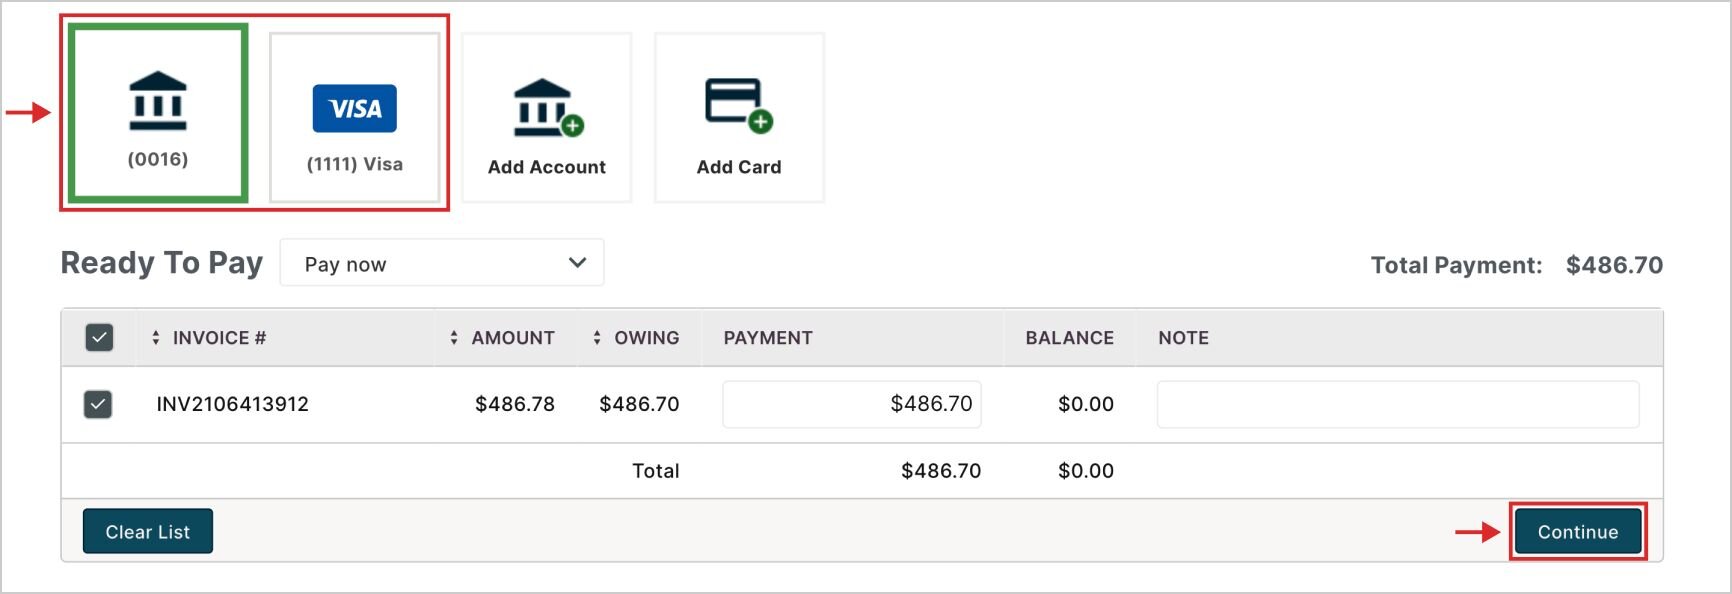1732x594 pixels.
Task: Click the Add Account label
Action: click(x=547, y=167)
